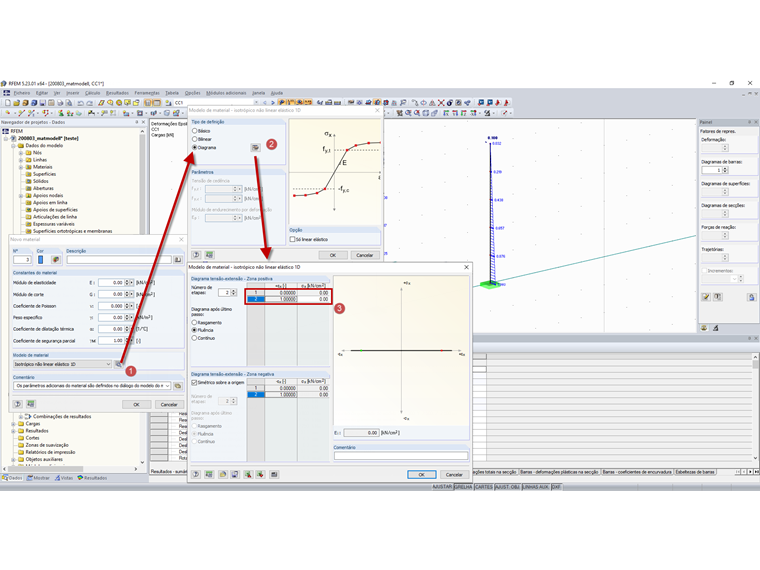Toggle Simétrico sobre a origem checkbox
Image resolution: width=760 pixels, height=570 pixels.
click(x=194, y=382)
